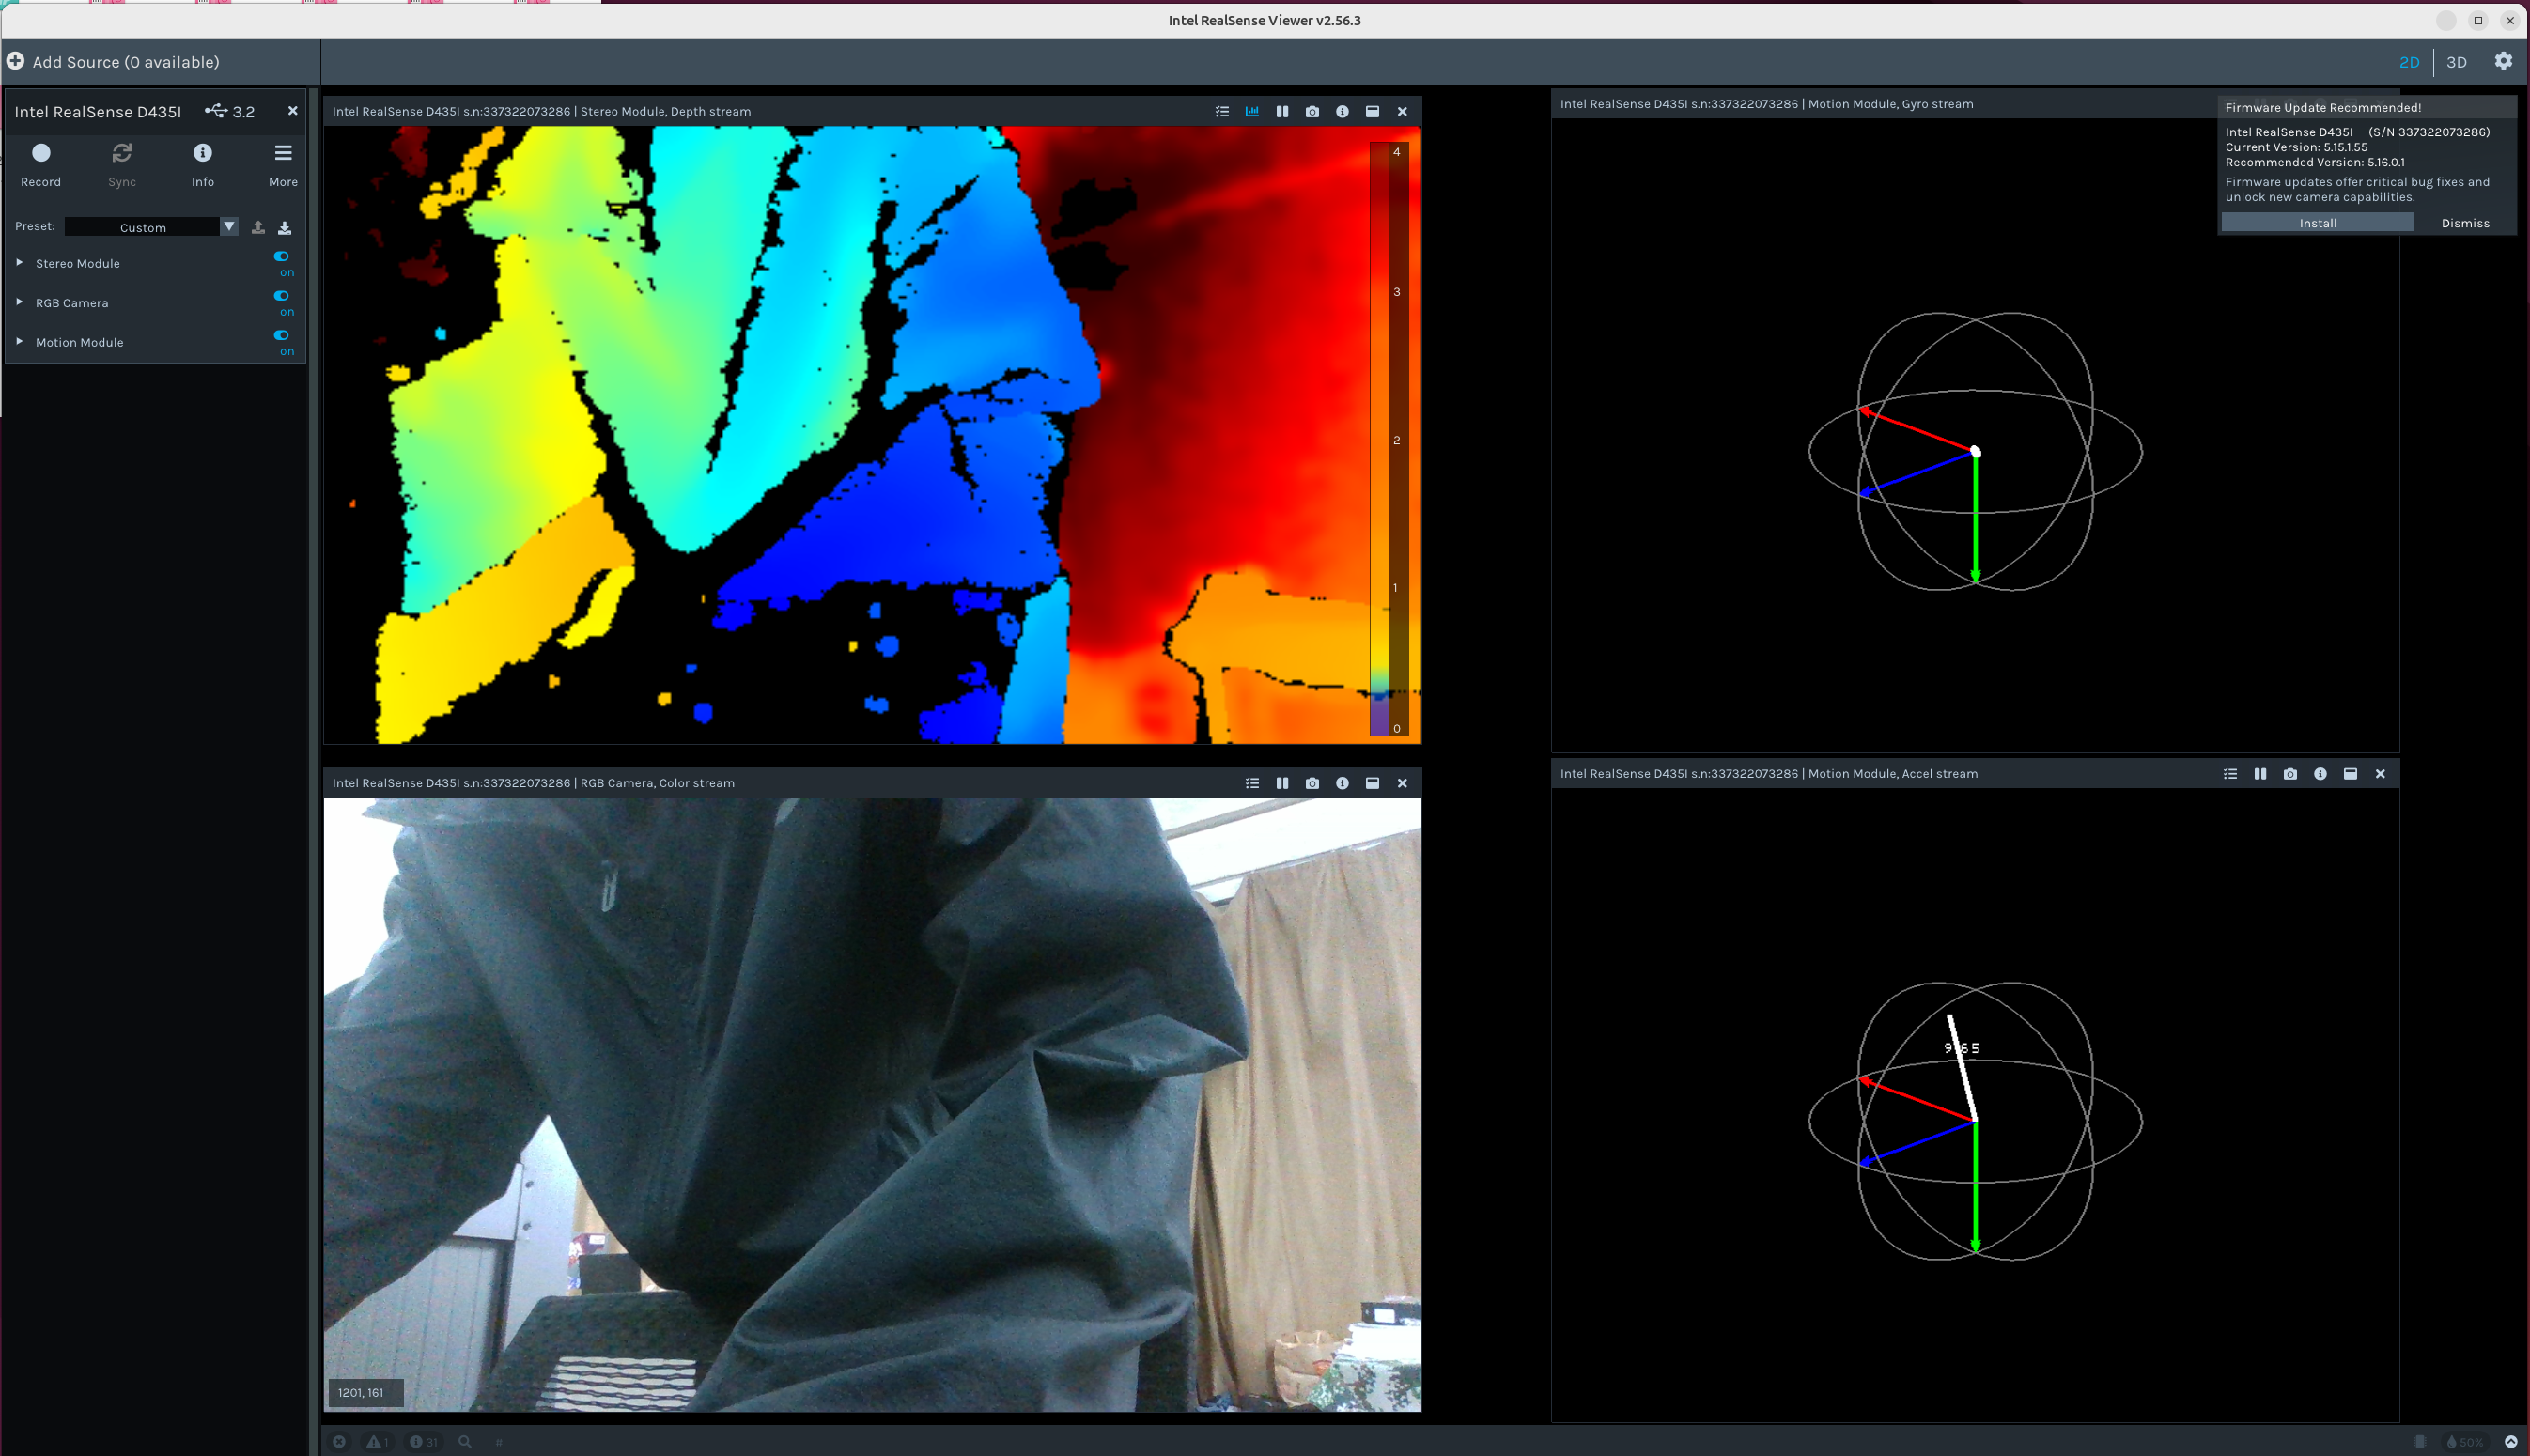Switch to the 3D view tab
Screen dimensions: 2530x1456
2456,62
